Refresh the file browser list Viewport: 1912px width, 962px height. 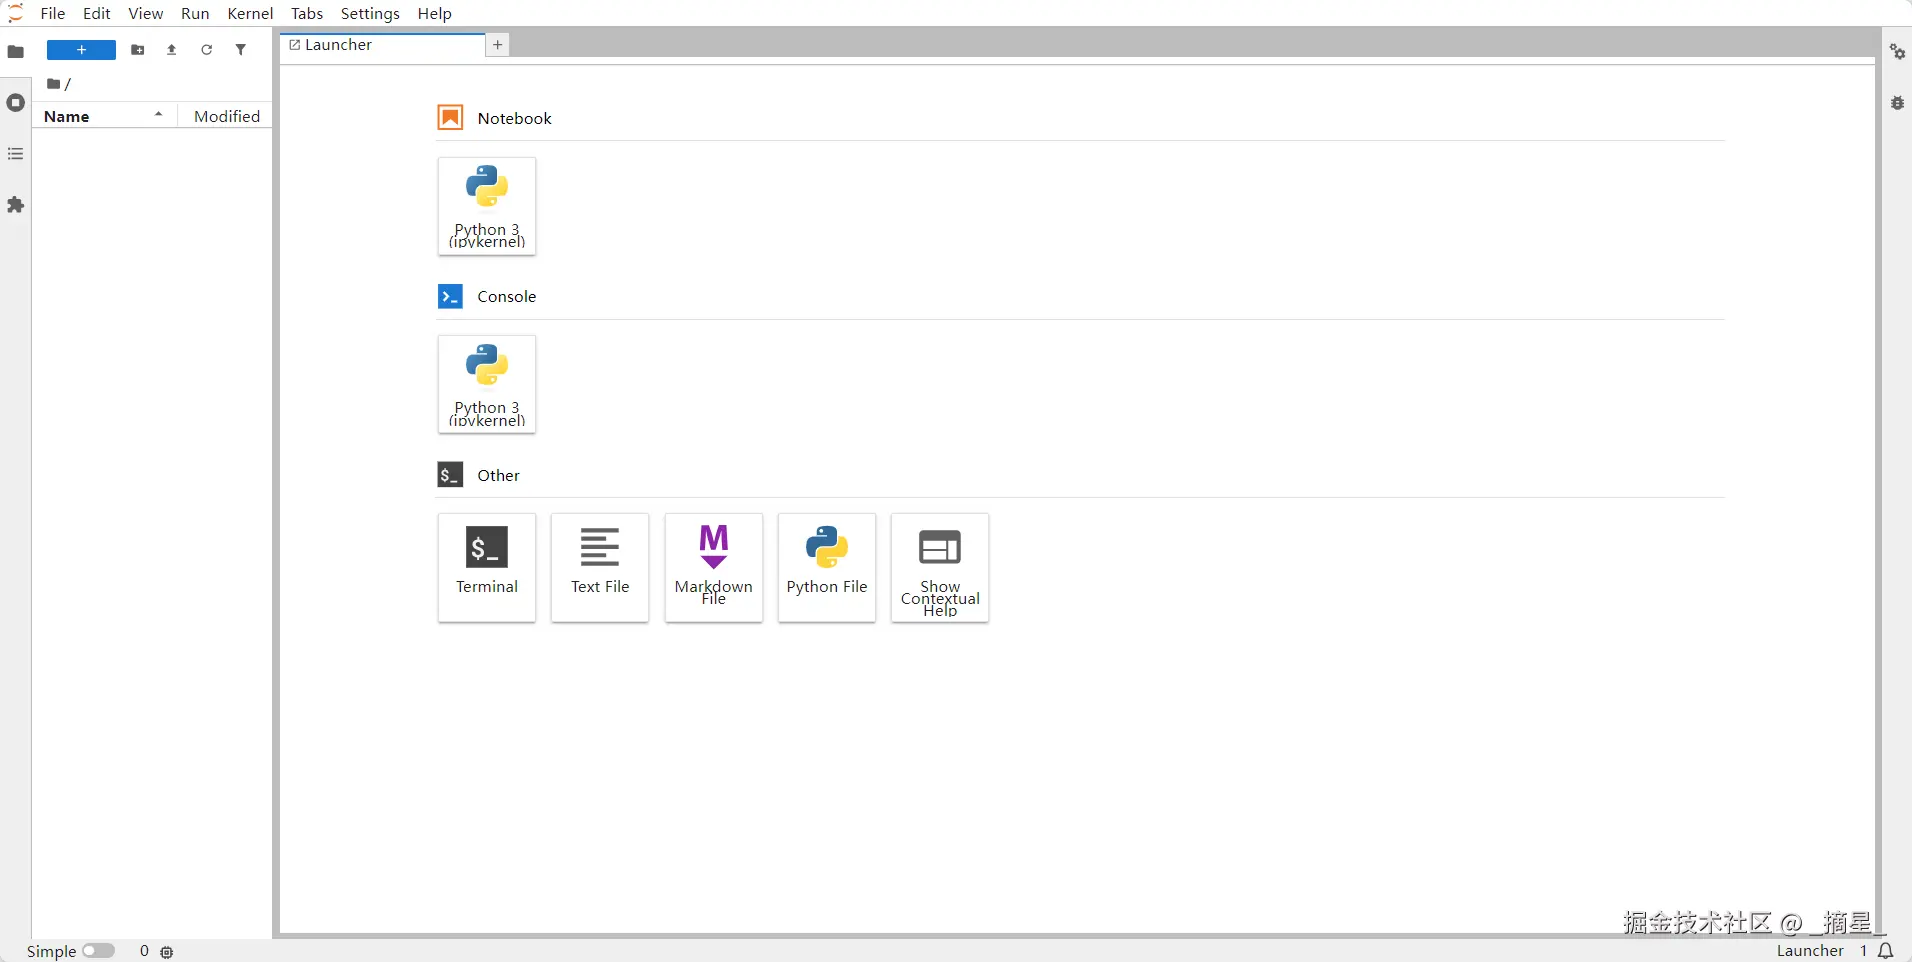coord(207,50)
